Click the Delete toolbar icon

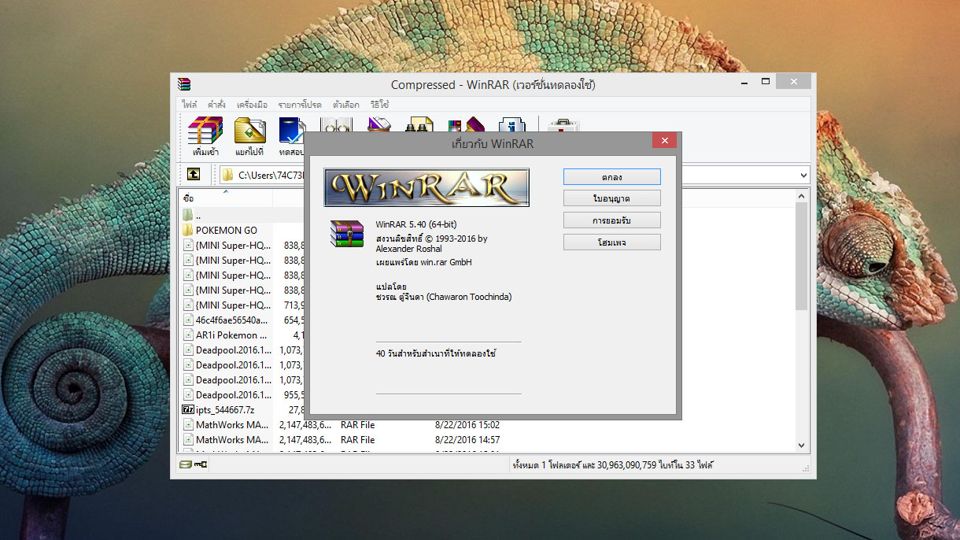379,124
